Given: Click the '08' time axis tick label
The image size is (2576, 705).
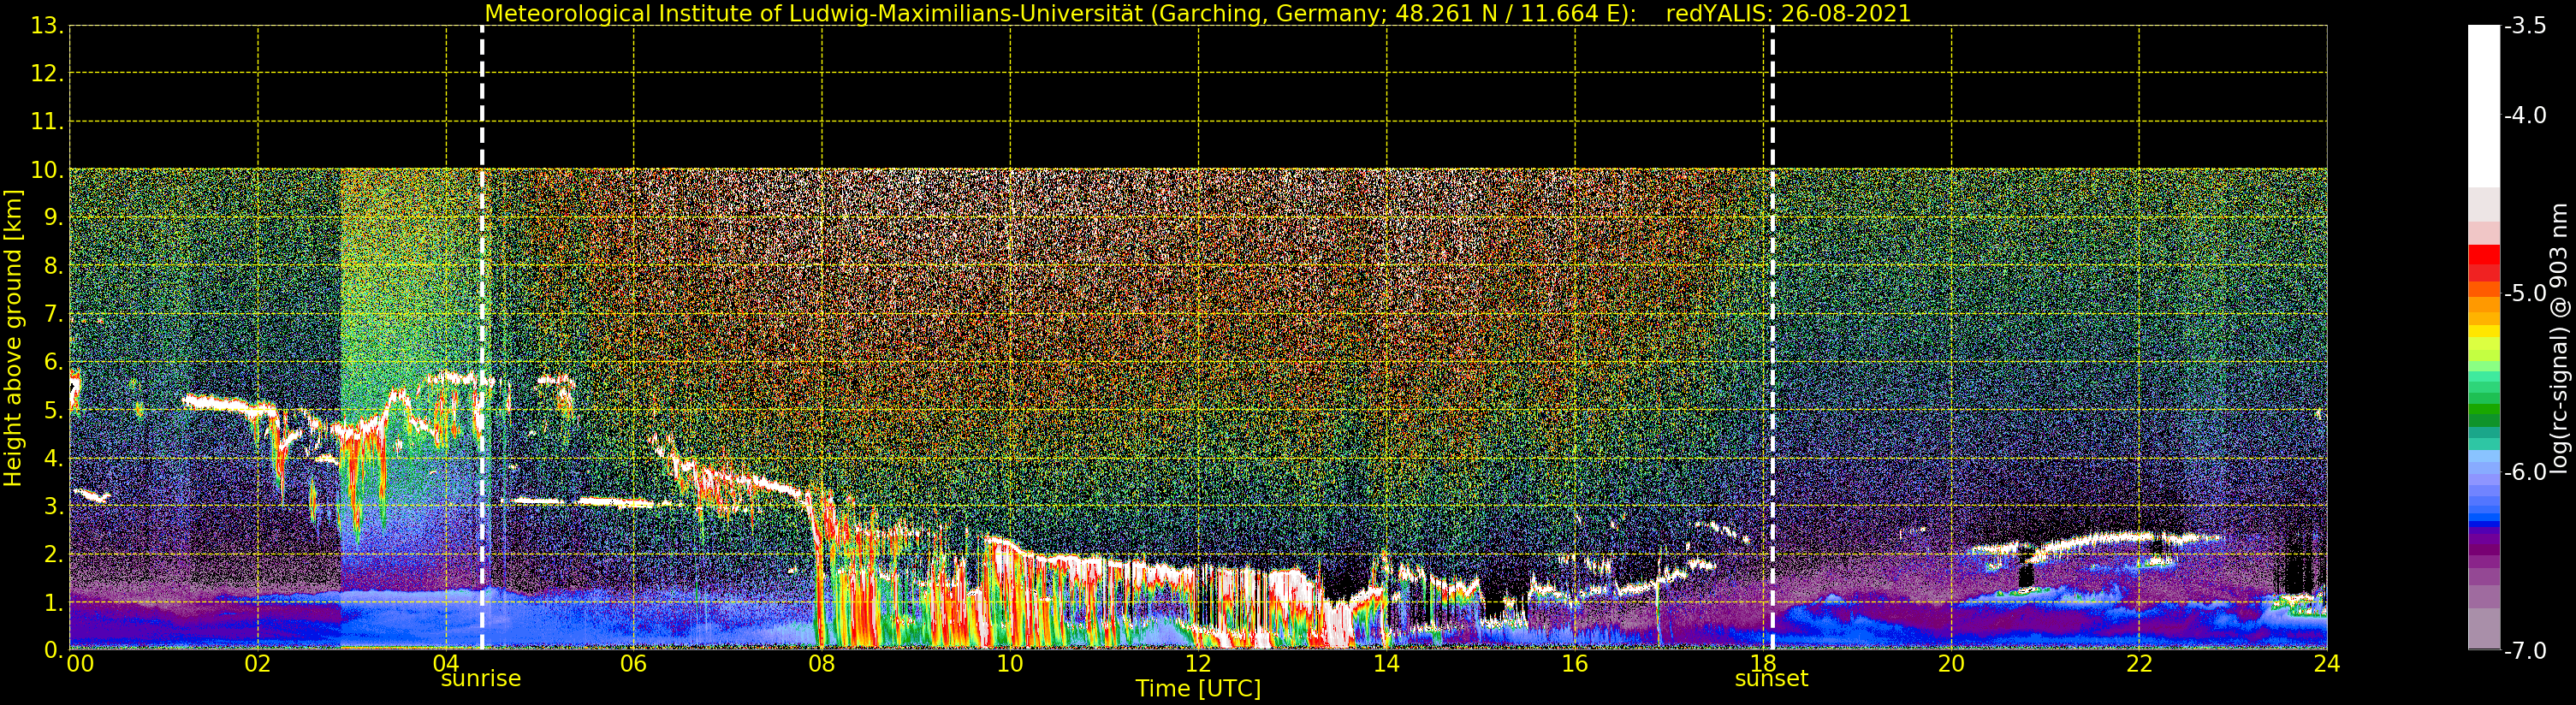Looking at the screenshot, I should tap(822, 664).
